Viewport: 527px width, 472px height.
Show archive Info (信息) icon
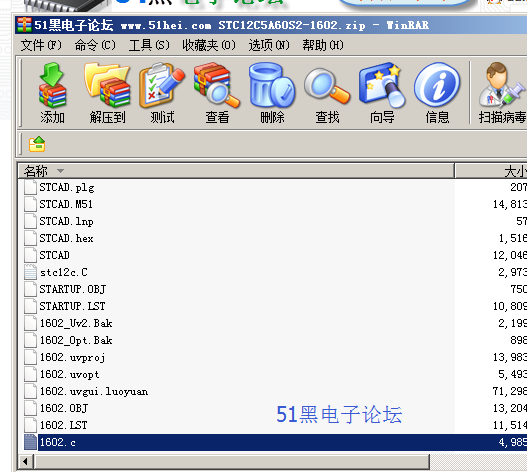437,93
